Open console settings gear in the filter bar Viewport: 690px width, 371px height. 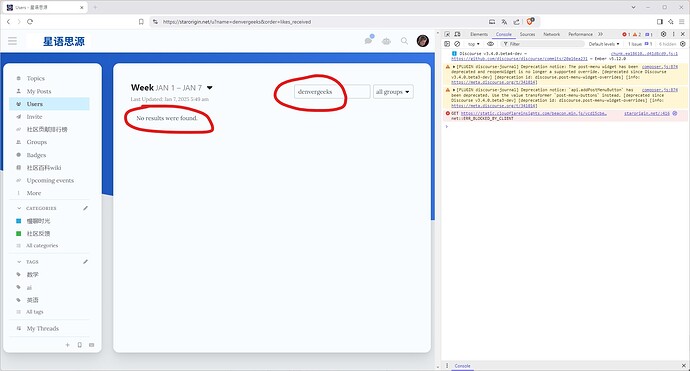[683, 44]
